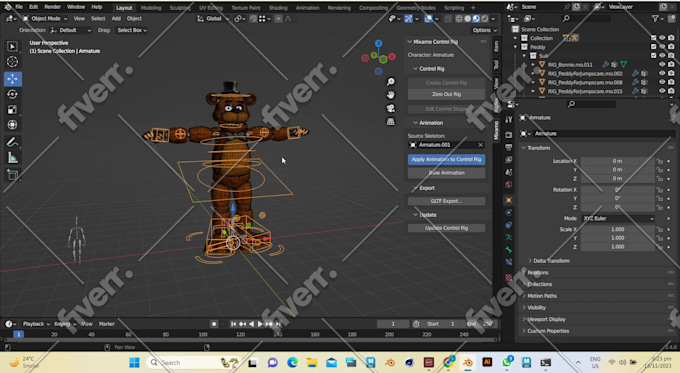
Task: Click the current frame number field
Action: click(x=393, y=324)
